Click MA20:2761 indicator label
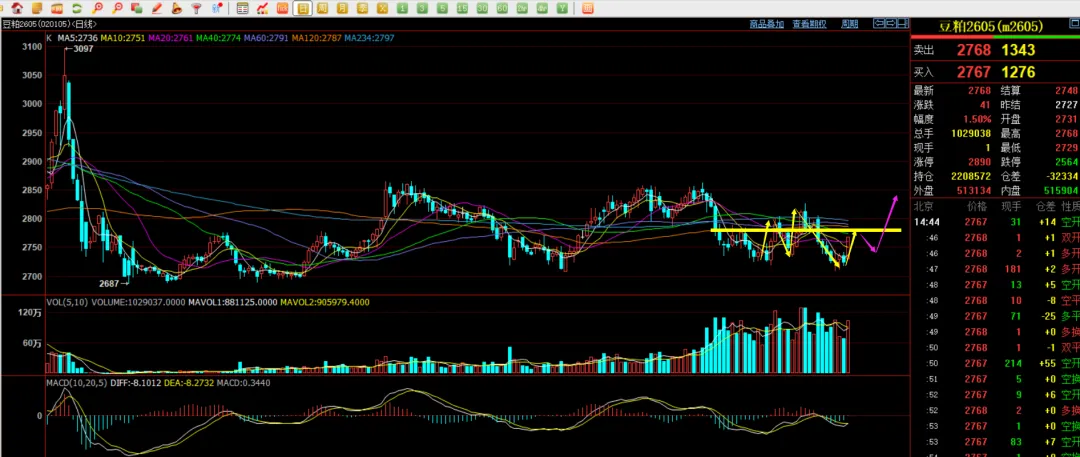 pyautogui.click(x=170, y=38)
